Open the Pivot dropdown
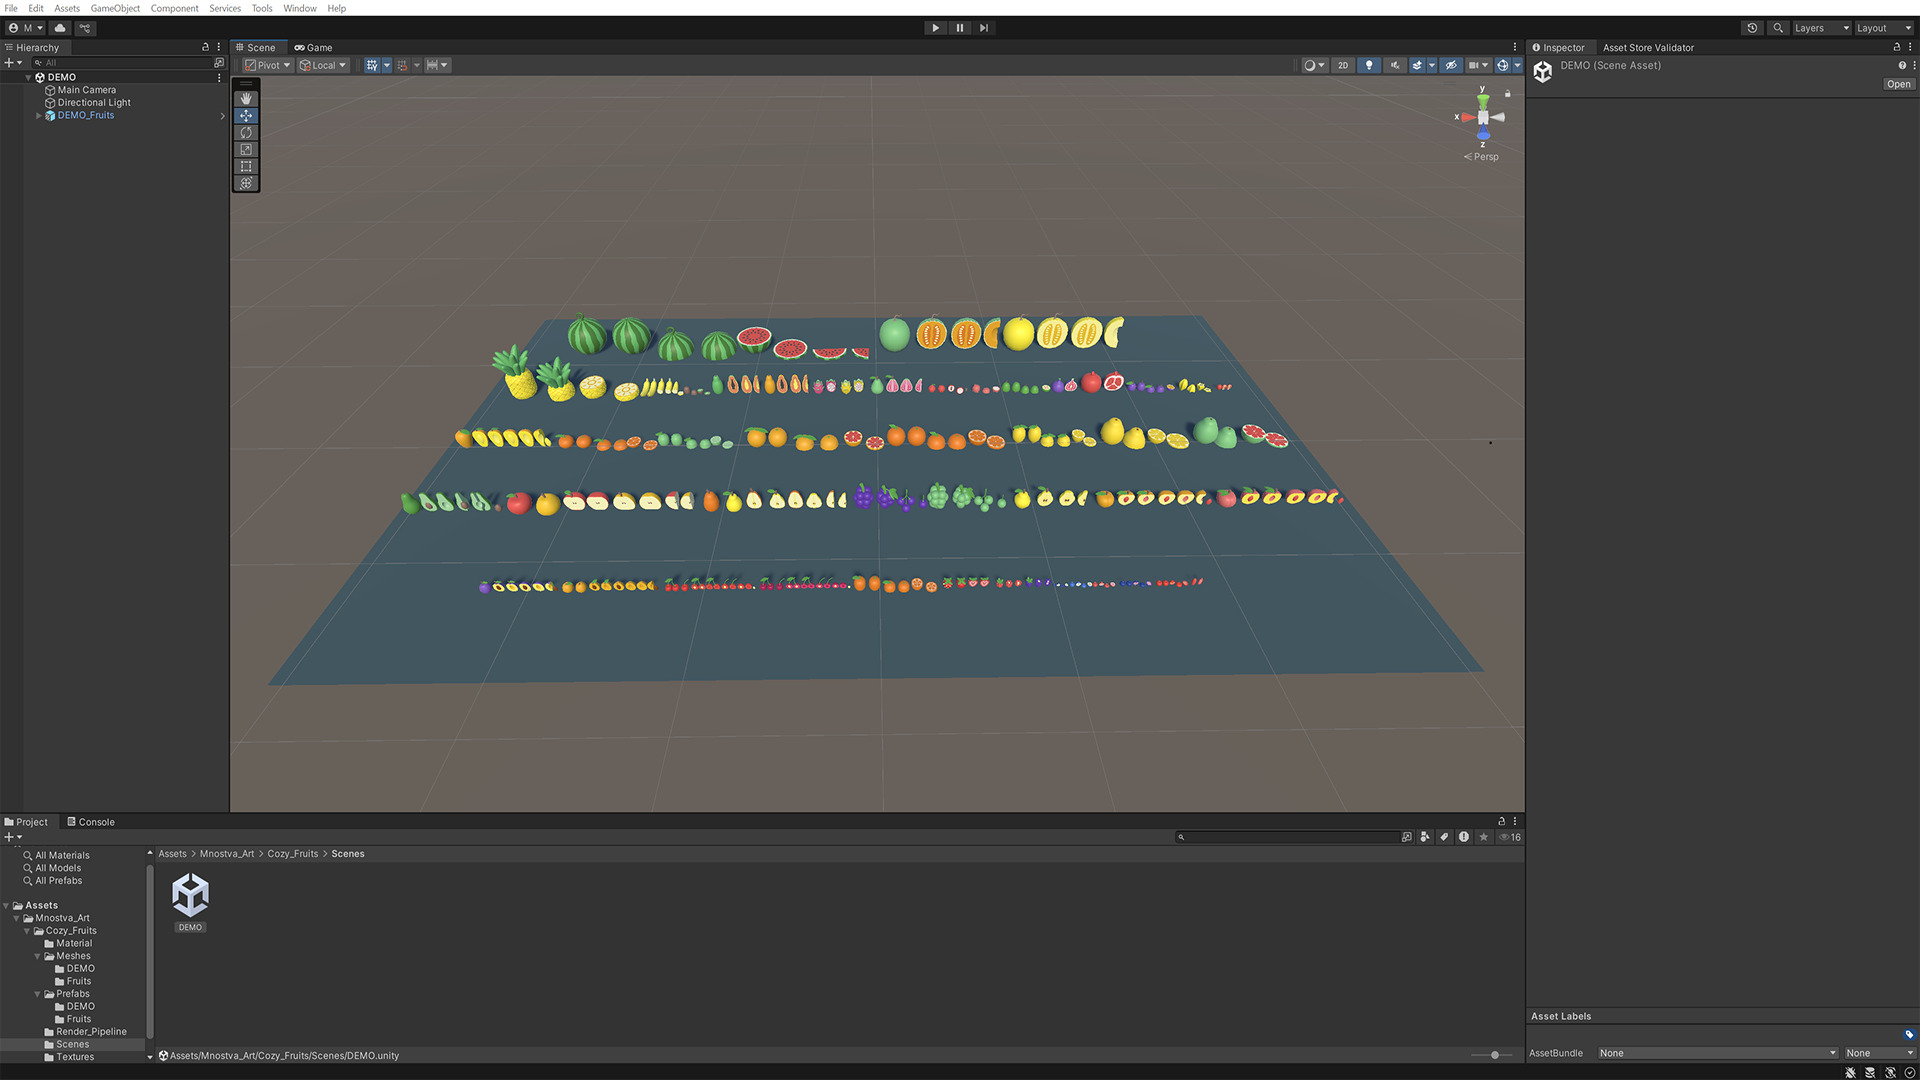 pyautogui.click(x=268, y=65)
